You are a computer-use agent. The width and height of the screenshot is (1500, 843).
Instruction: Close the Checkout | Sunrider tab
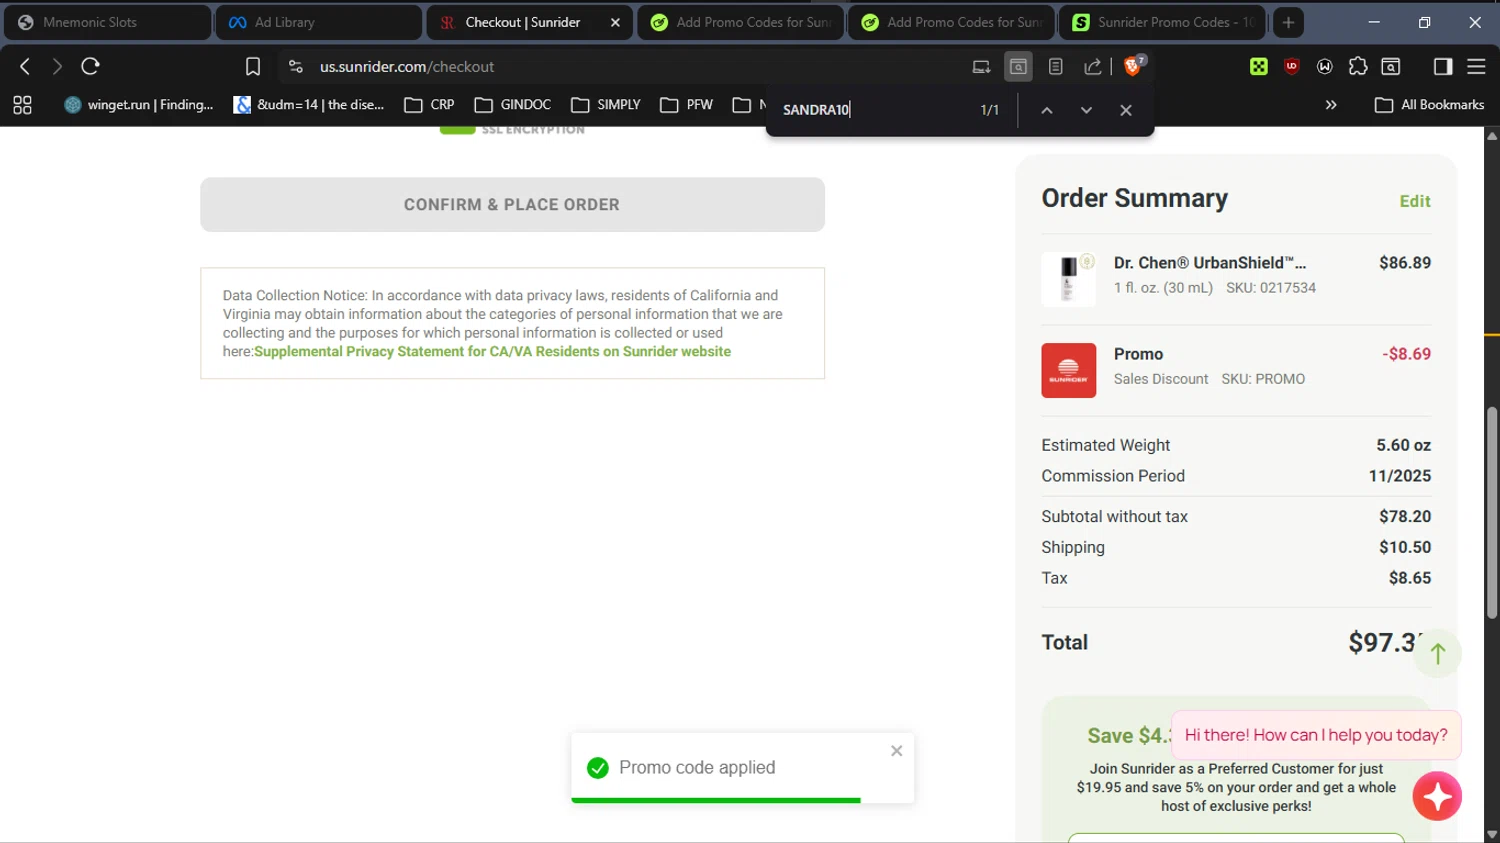[615, 22]
